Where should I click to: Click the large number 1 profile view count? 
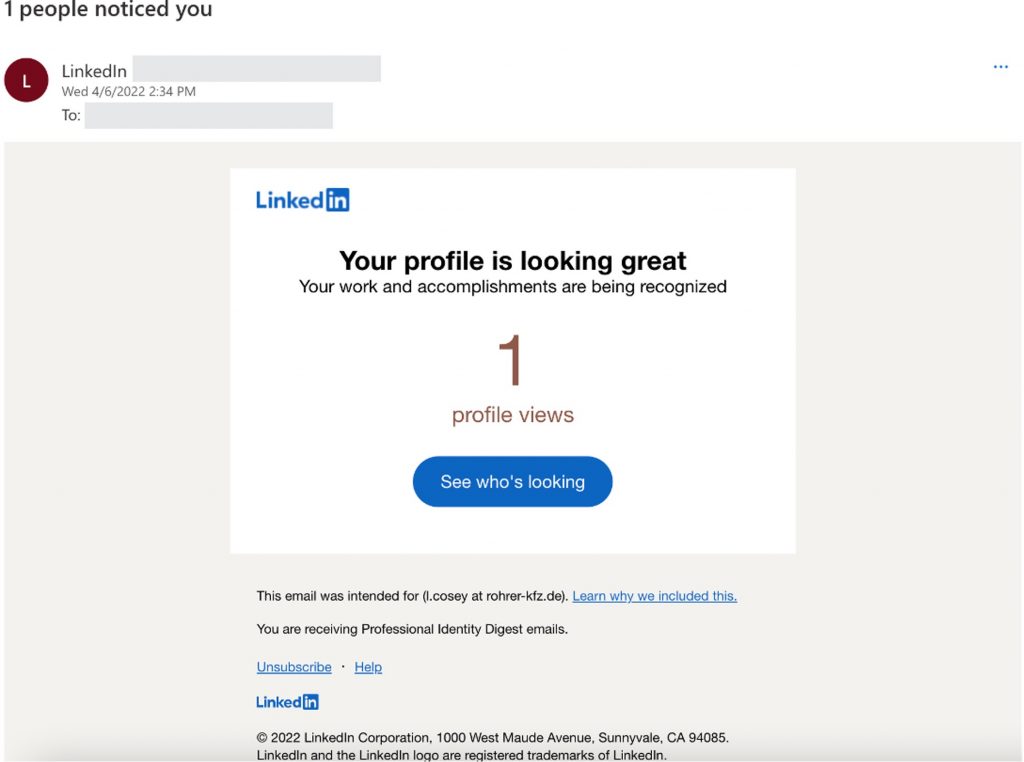click(x=511, y=361)
